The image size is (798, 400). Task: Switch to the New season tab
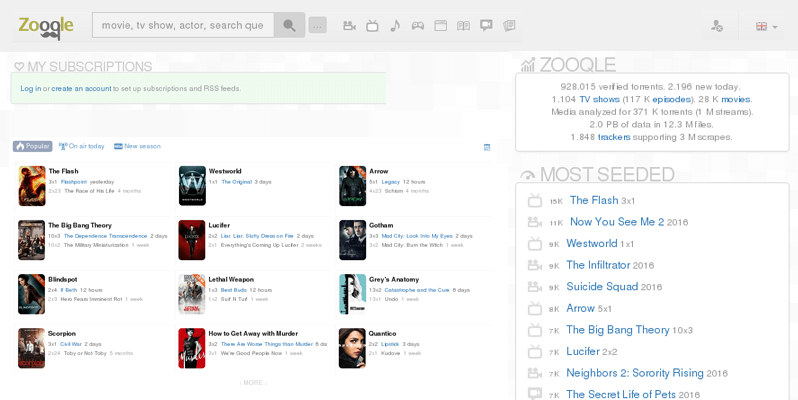[x=137, y=146]
